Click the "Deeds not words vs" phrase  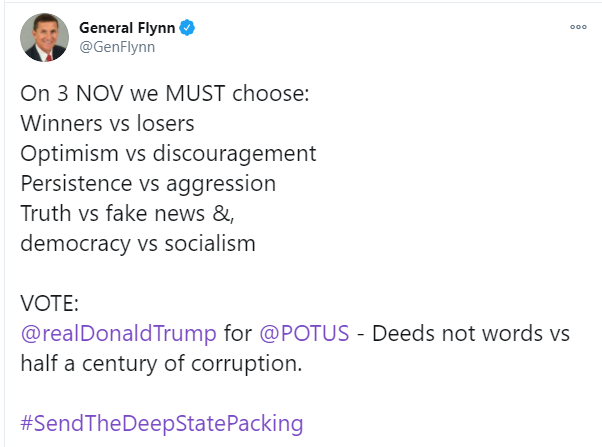[471, 333]
